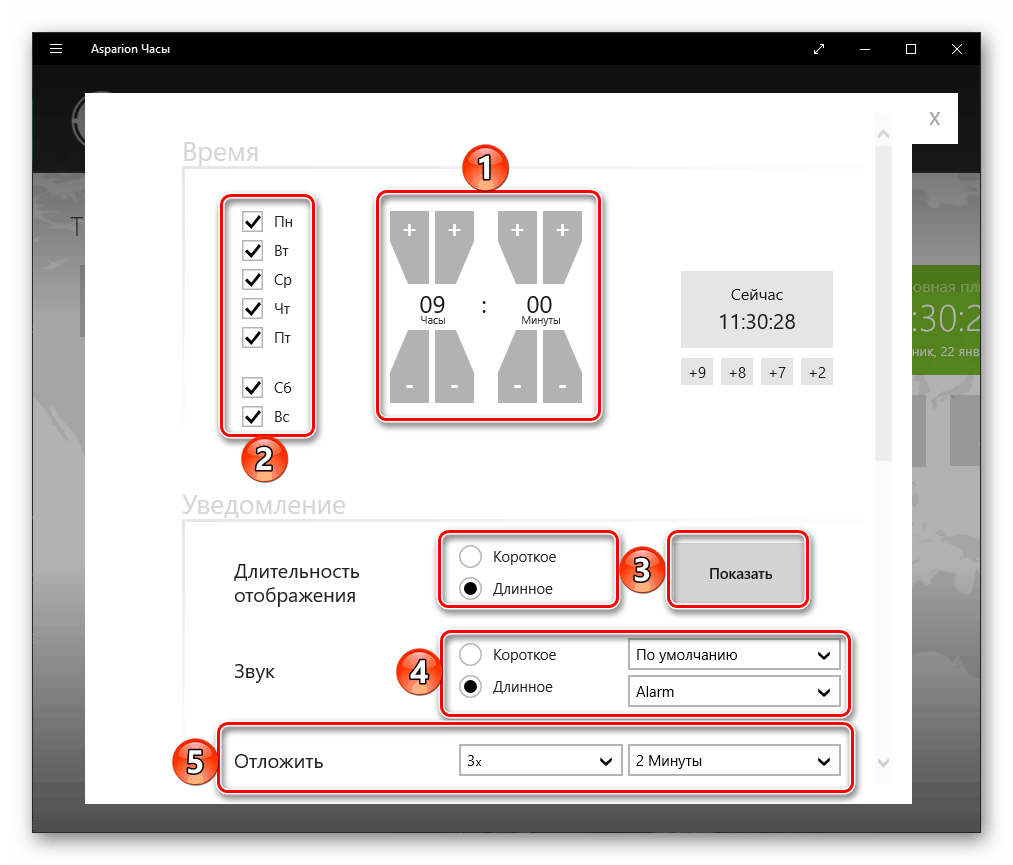Open the hamburger menu in title bar
Image resolution: width=1013 pixels, height=865 pixels.
(56, 49)
